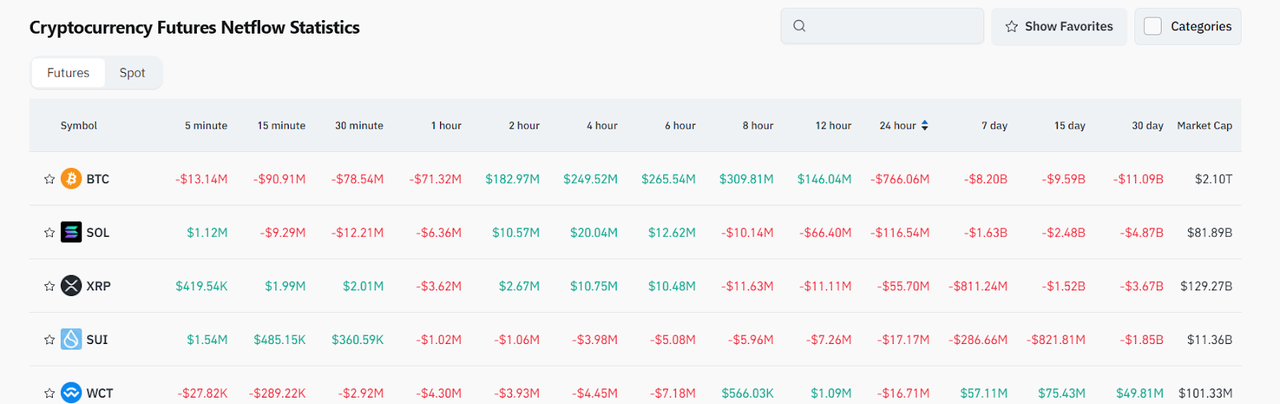Add SUI to favorites via star
The height and width of the screenshot is (404, 1280).
(x=49, y=340)
